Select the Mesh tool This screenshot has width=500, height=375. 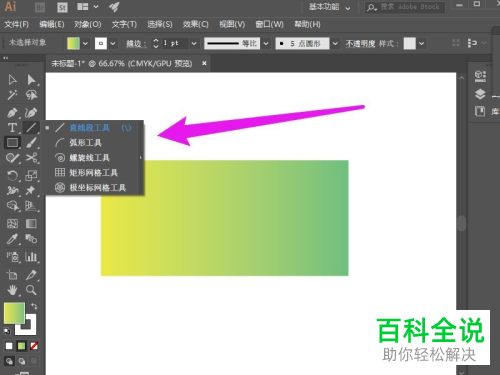(12, 223)
